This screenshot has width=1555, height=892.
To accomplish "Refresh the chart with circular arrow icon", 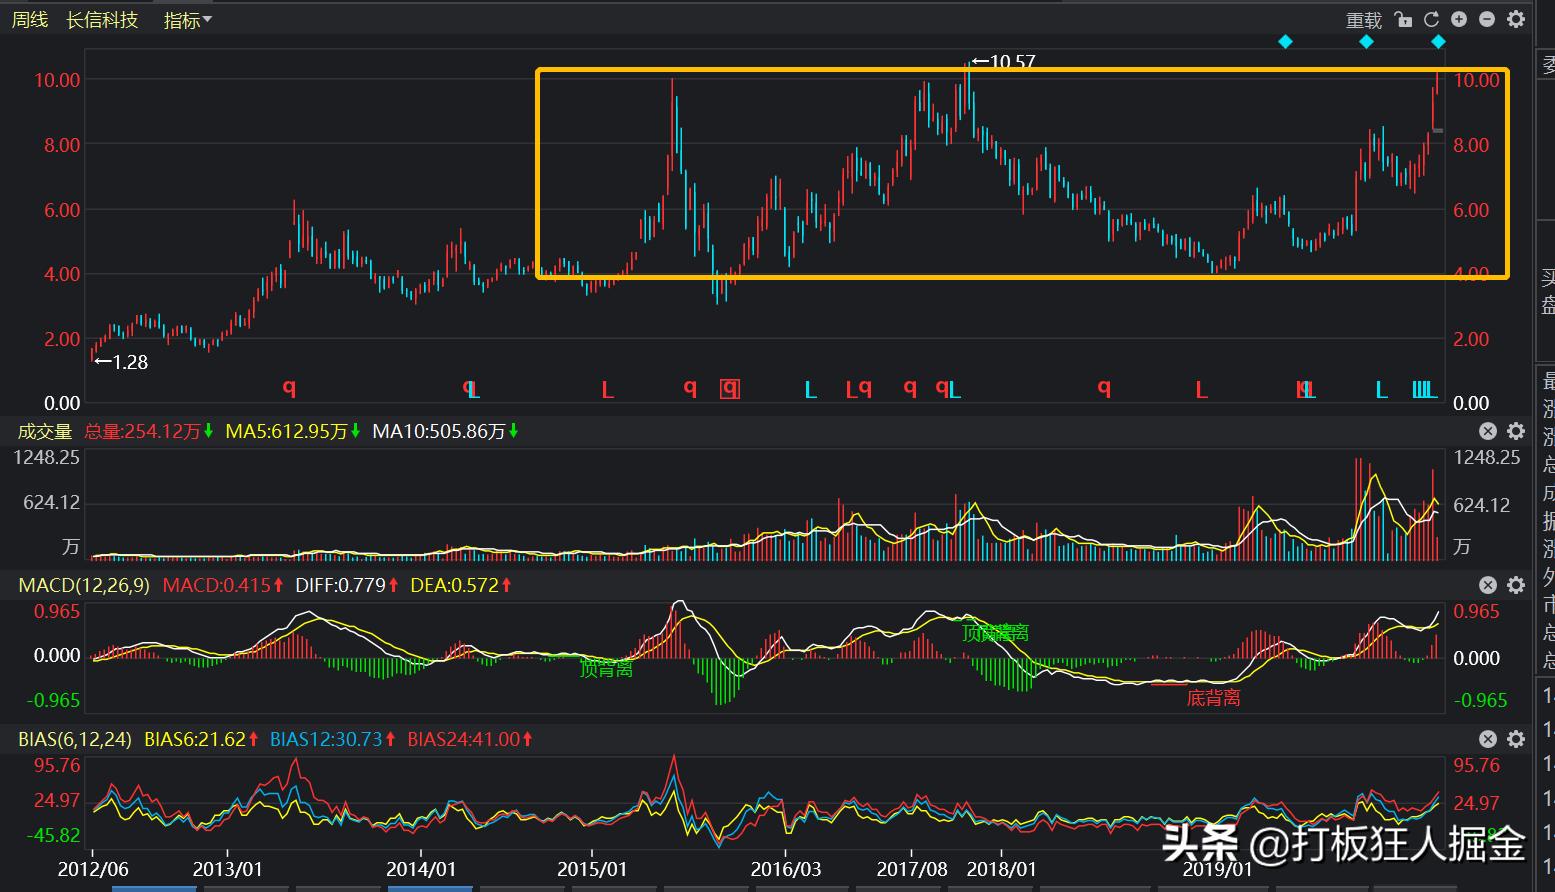I will click(x=1431, y=20).
